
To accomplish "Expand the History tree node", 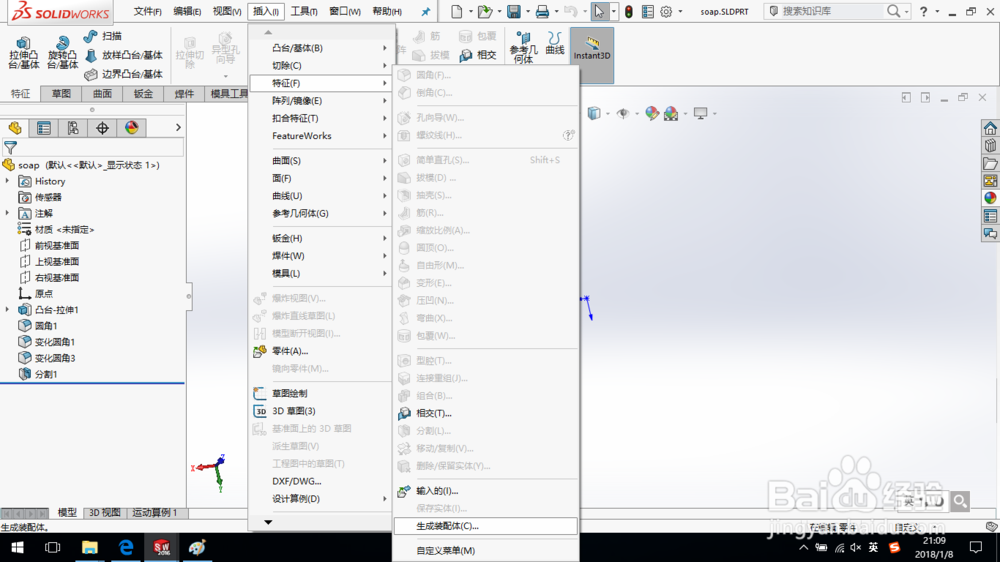I will 8,181.
